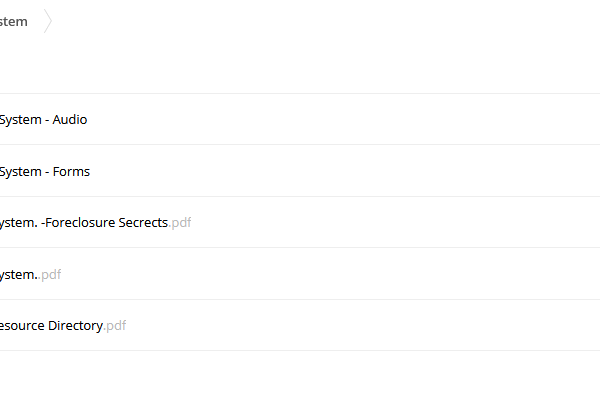Click the gray pdf extension after "ystem.."
600x403 pixels.
coord(51,275)
